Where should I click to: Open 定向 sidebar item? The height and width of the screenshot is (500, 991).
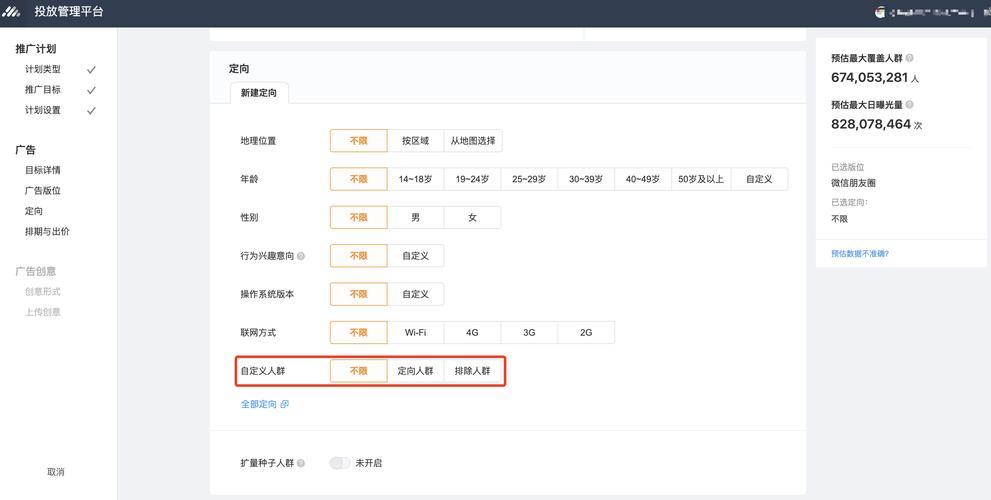pos(34,211)
